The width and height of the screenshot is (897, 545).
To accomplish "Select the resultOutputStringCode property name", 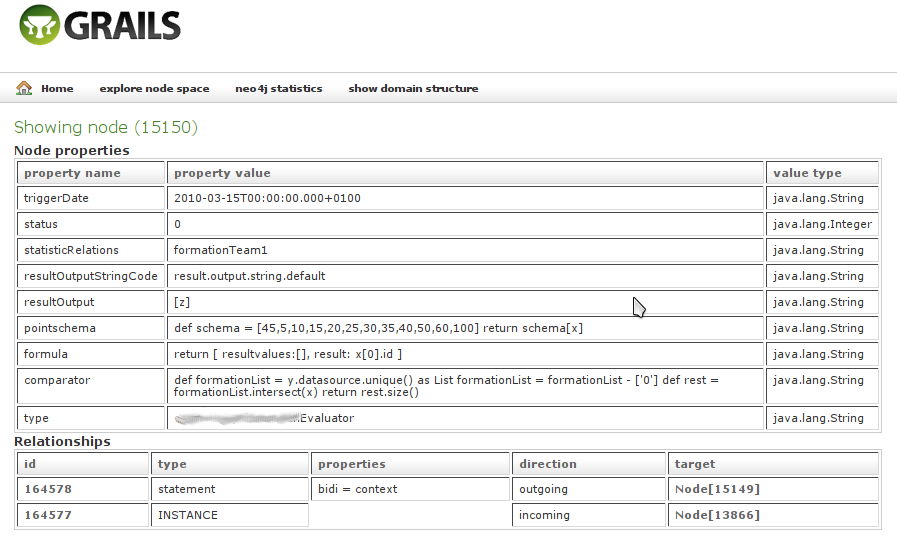I will [90, 276].
